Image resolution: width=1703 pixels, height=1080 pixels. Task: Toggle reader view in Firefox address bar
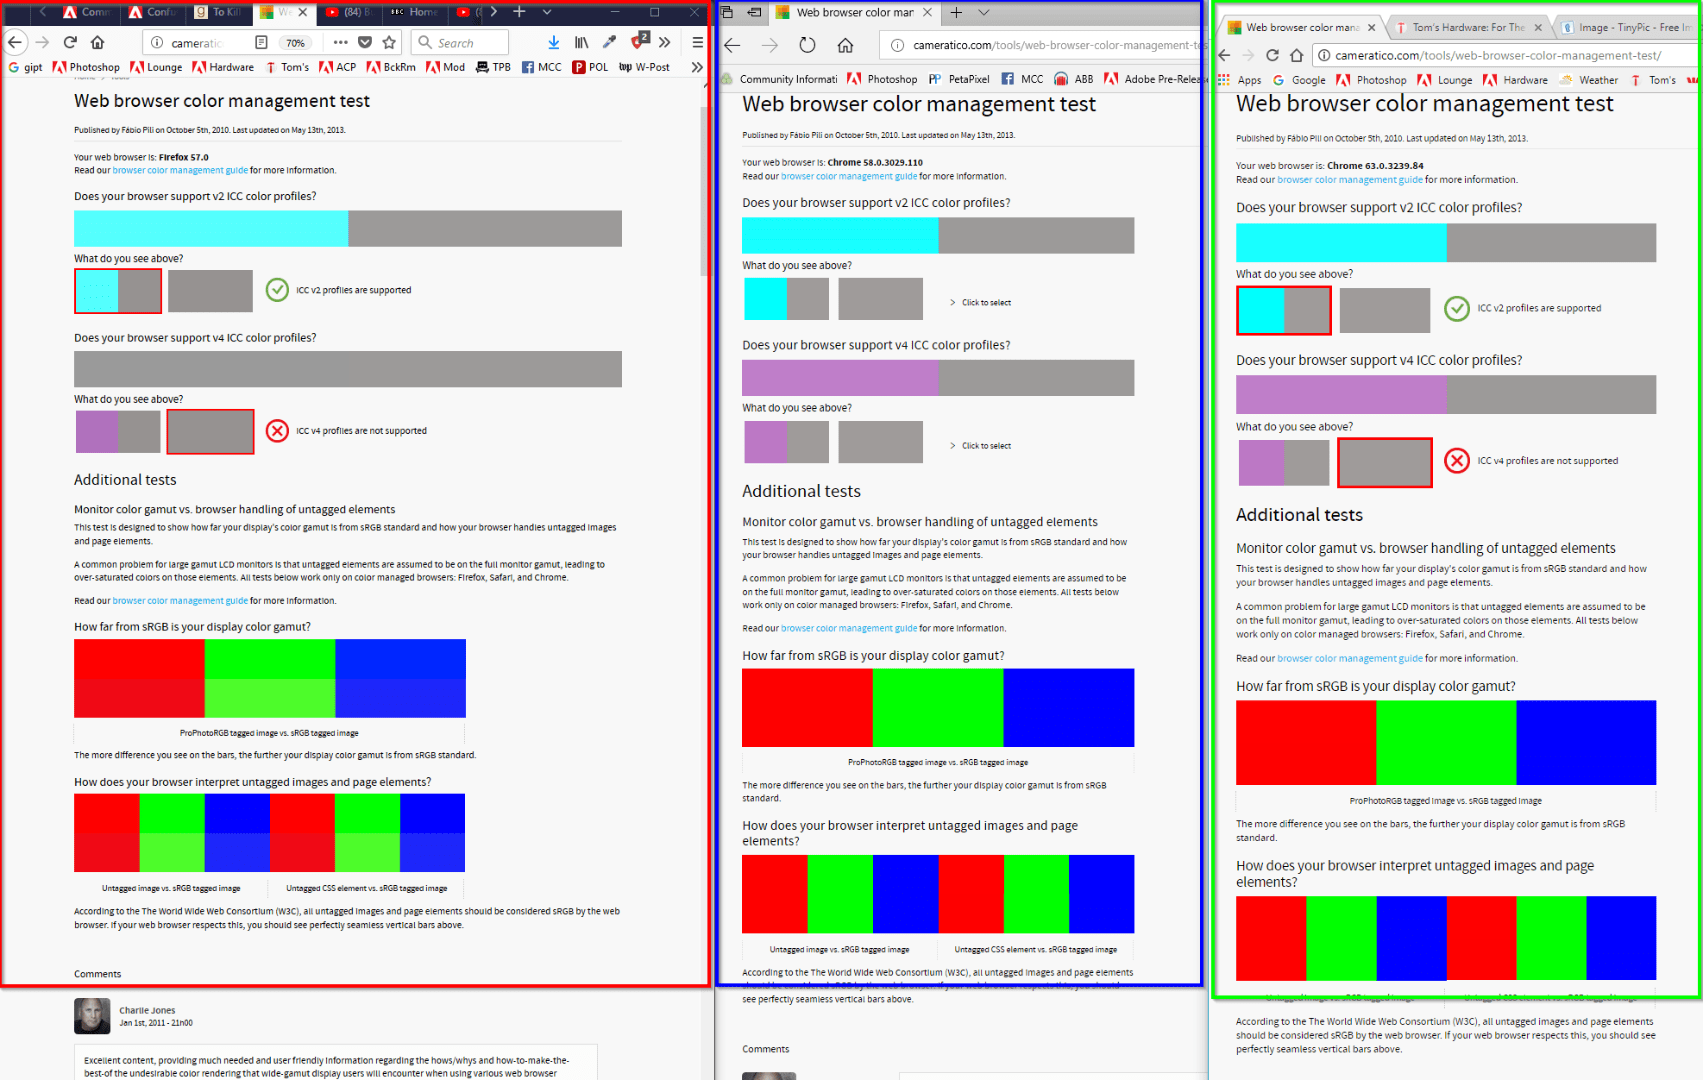(x=261, y=42)
